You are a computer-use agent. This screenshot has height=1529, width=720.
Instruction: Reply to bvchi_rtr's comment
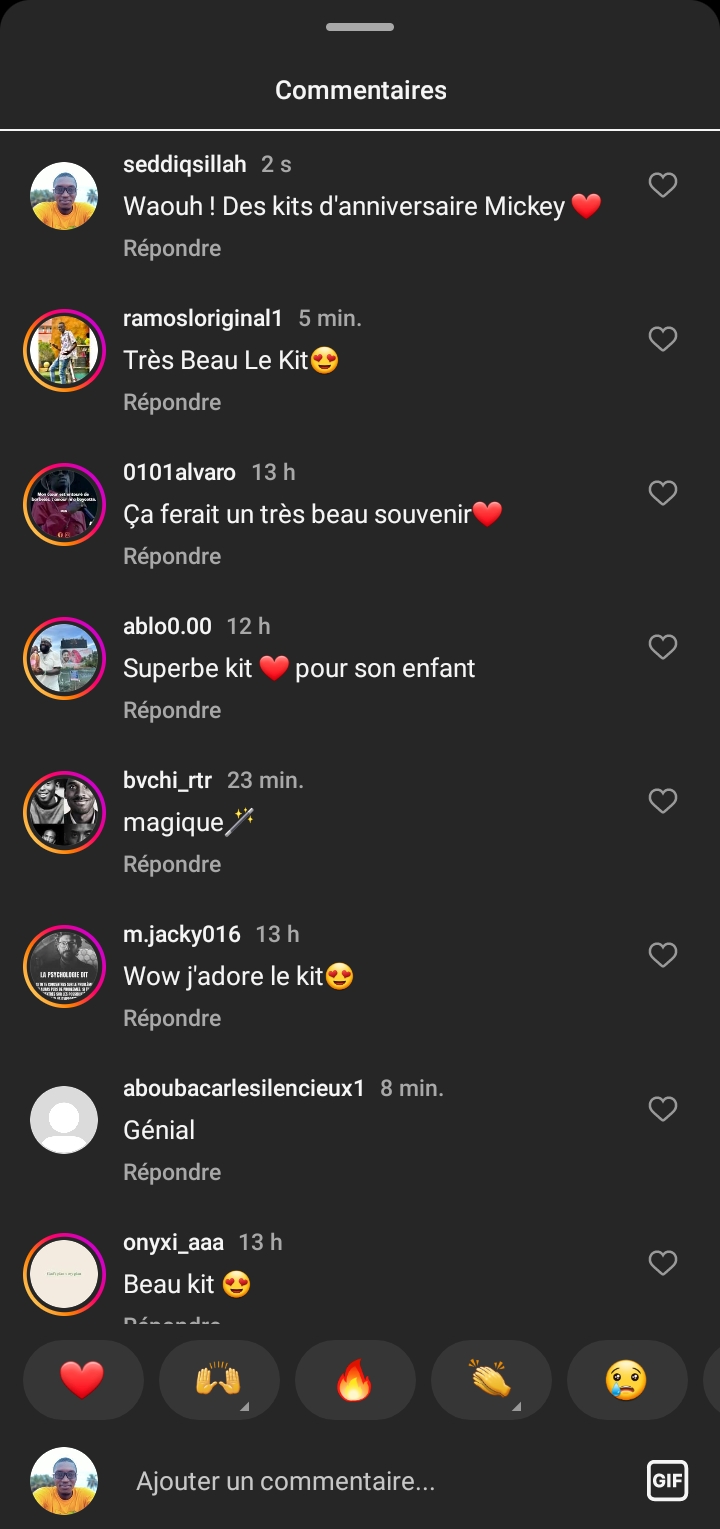coord(172,864)
